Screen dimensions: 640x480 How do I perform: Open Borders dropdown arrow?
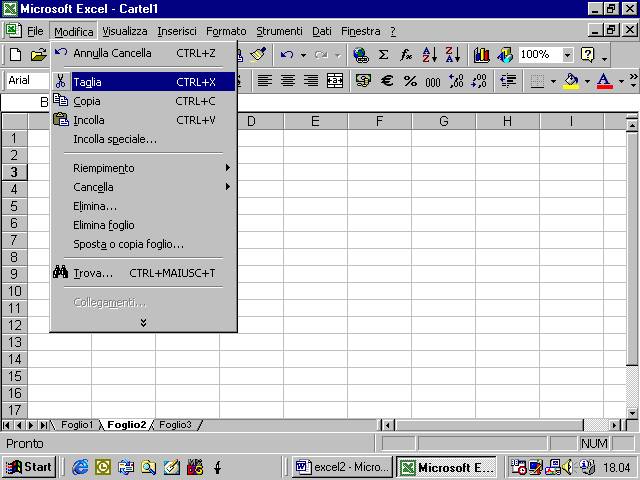click(553, 81)
